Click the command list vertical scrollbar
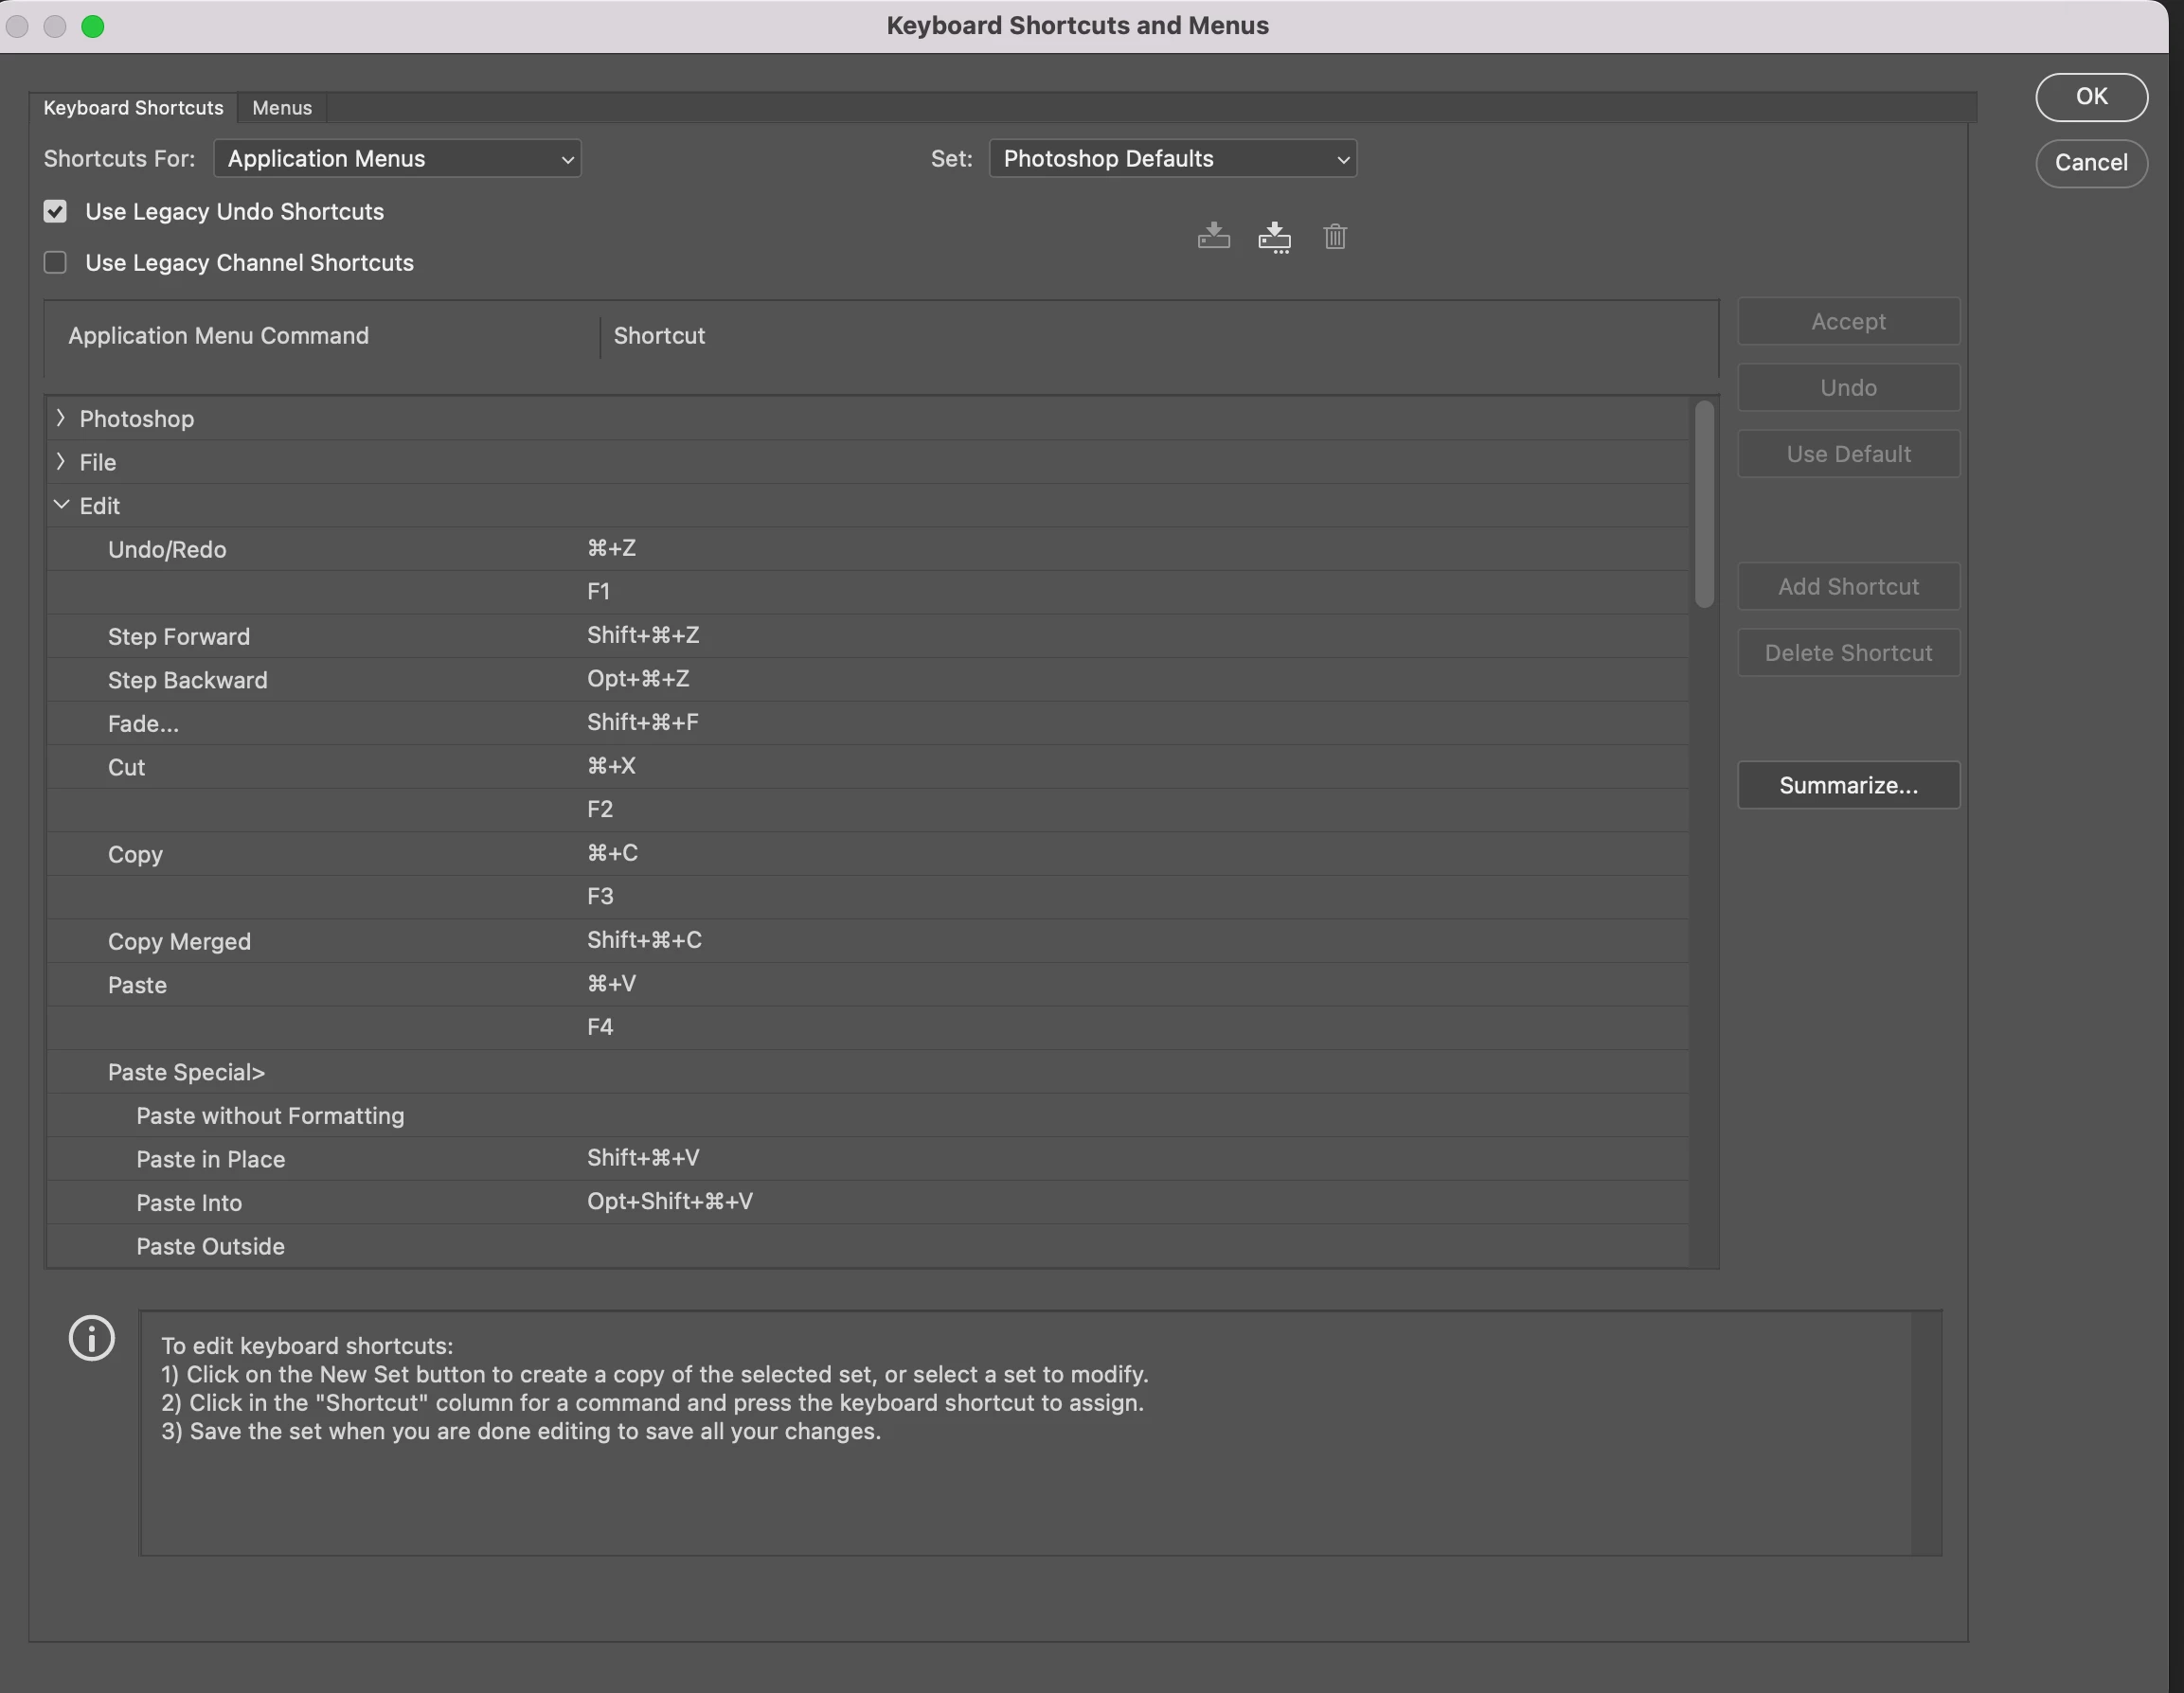The height and width of the screenshot is (1693, 2184). pyautogui.click(x=1704, y=504)
